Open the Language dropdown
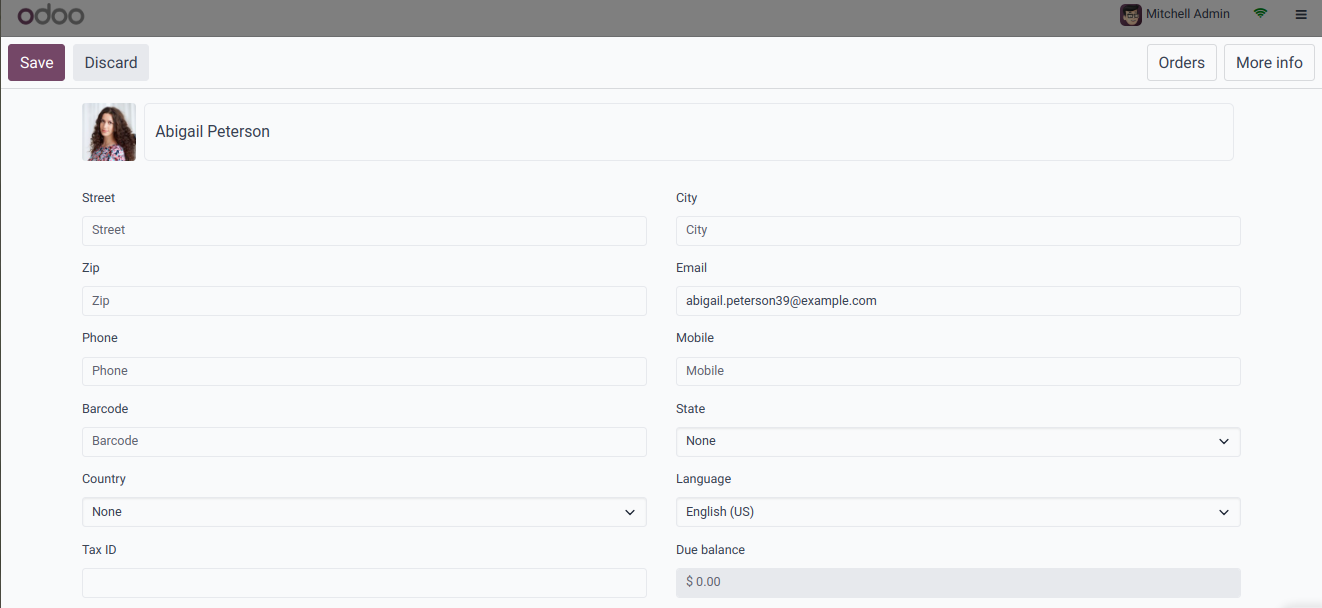 tap(958, 512)
